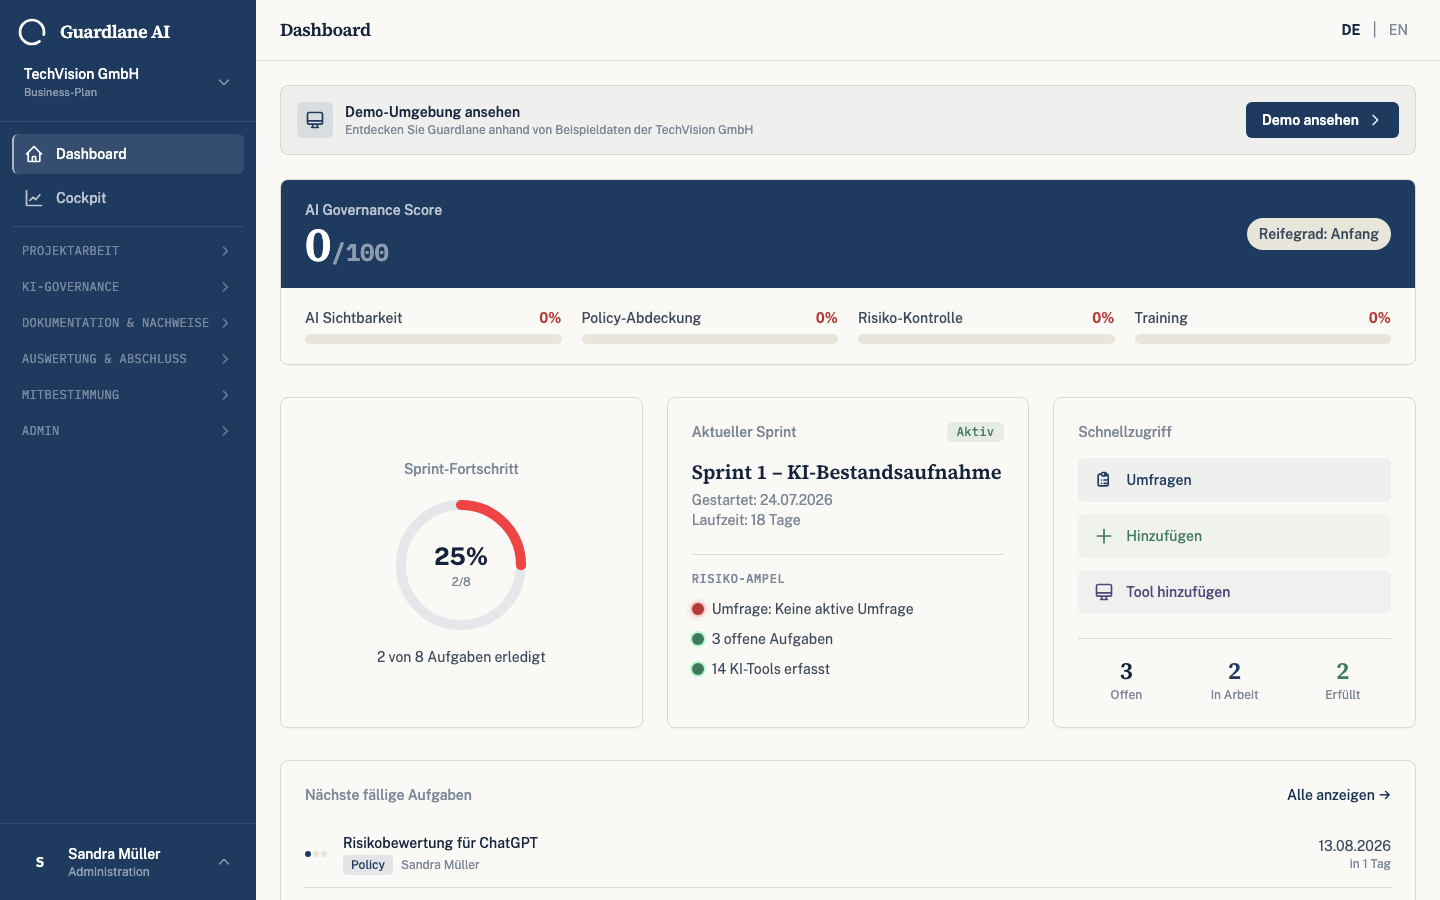This screenshot has width=1440, height=900.
Task: Click the Dashboard home icon in sidebar
Action: (34, 154)
